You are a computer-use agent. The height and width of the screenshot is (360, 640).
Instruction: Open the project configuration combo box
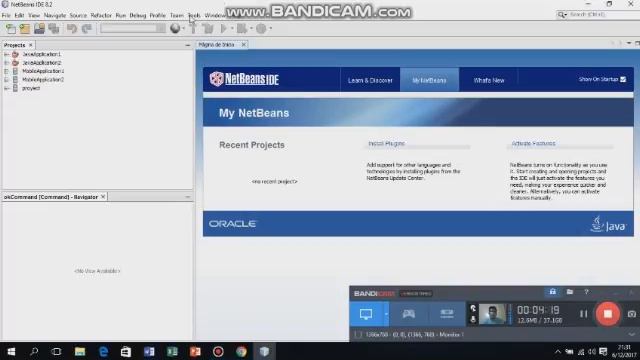point(133,28)
